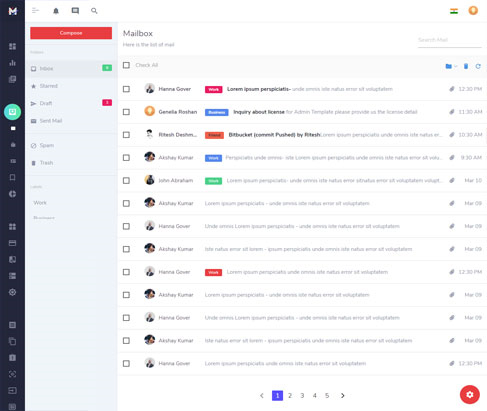The width and height of the screenshot is (487, 411).
Task: Open the Starred folder
Action: [49, 86]
